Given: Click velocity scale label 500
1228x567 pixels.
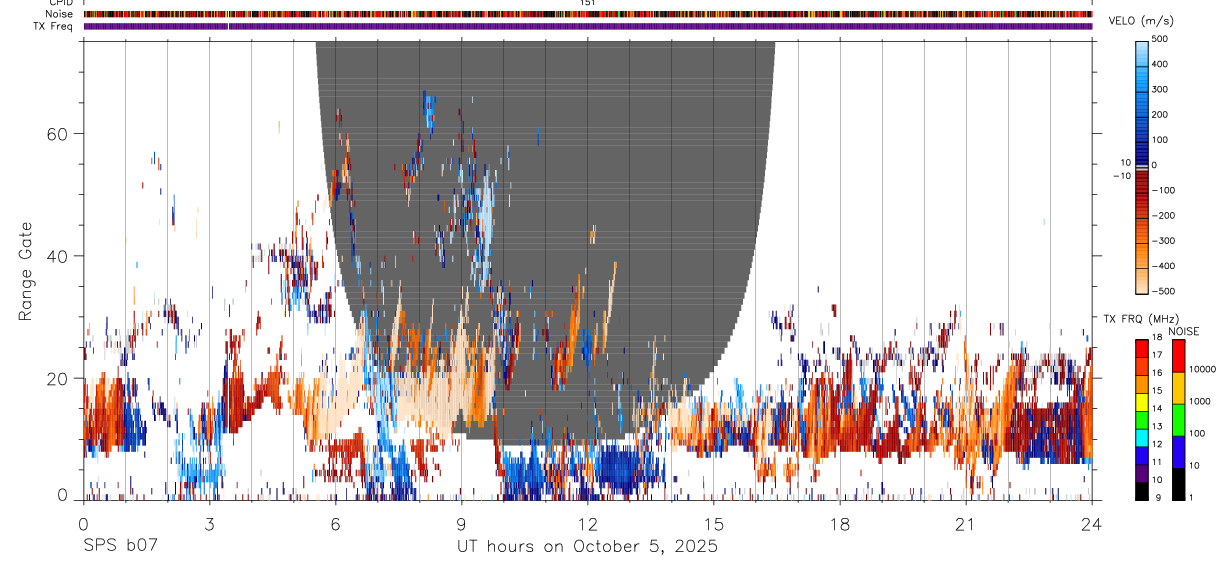Looking at the screenshot, I should pos(1160,39).
